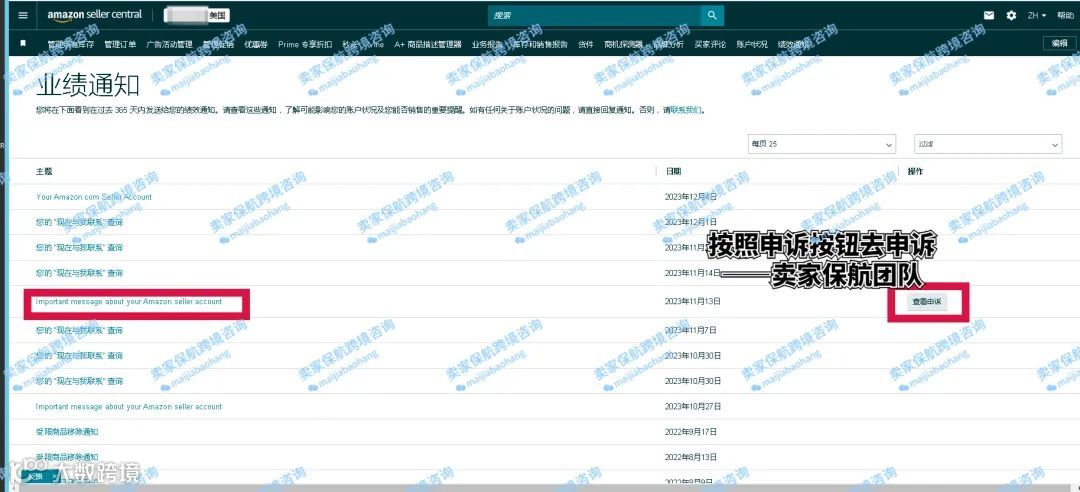
Task: Open the 现在与我联系 查询 from 2023年11月7日
Action: click(79, 331)
